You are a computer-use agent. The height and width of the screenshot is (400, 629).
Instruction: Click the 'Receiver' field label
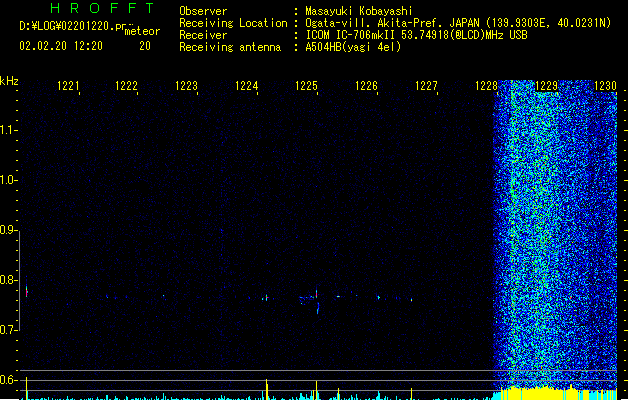click(203, 35)
